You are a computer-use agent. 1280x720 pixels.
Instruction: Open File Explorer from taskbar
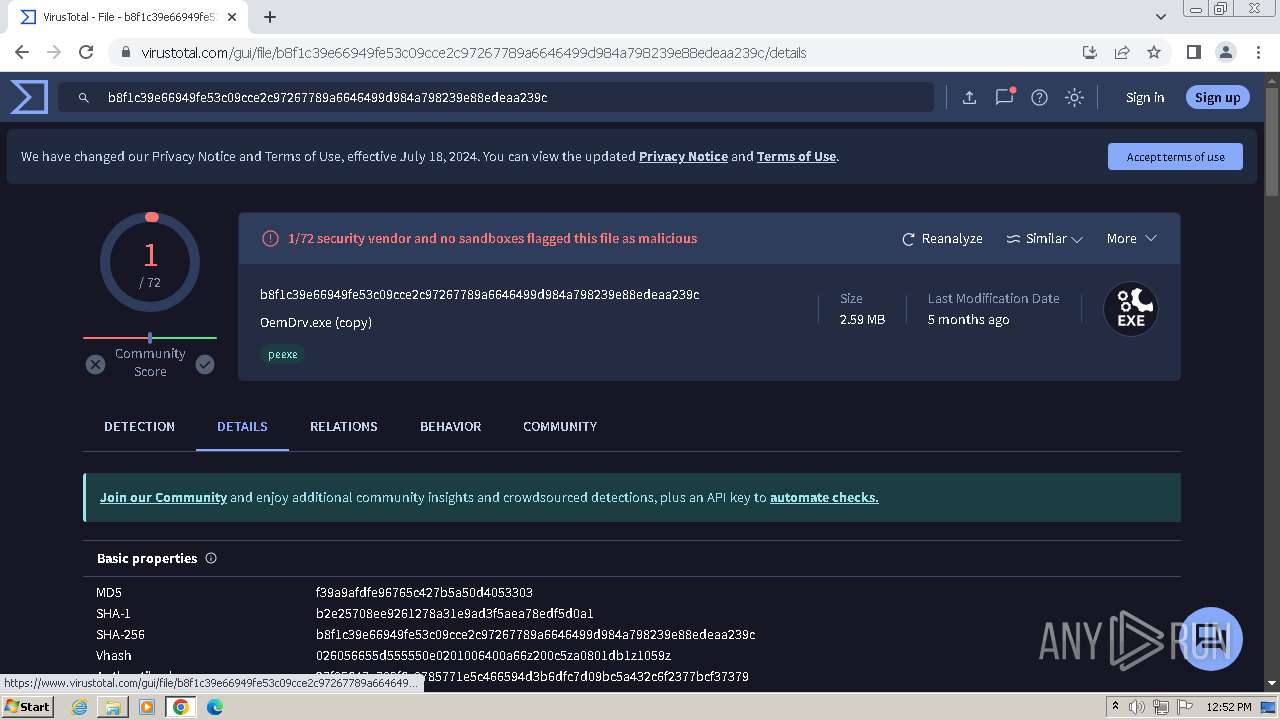113,707
